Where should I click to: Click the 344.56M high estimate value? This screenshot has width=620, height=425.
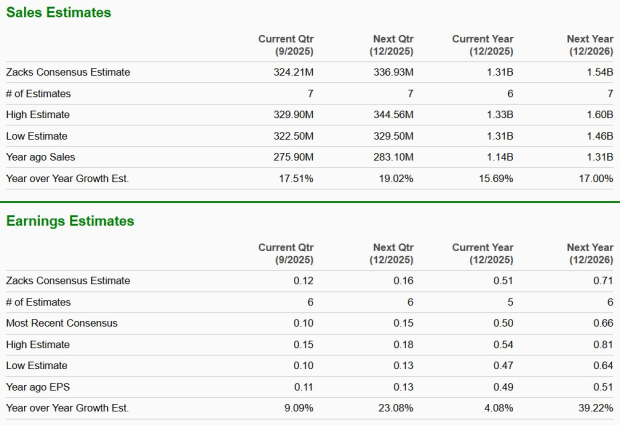point(390,115)
